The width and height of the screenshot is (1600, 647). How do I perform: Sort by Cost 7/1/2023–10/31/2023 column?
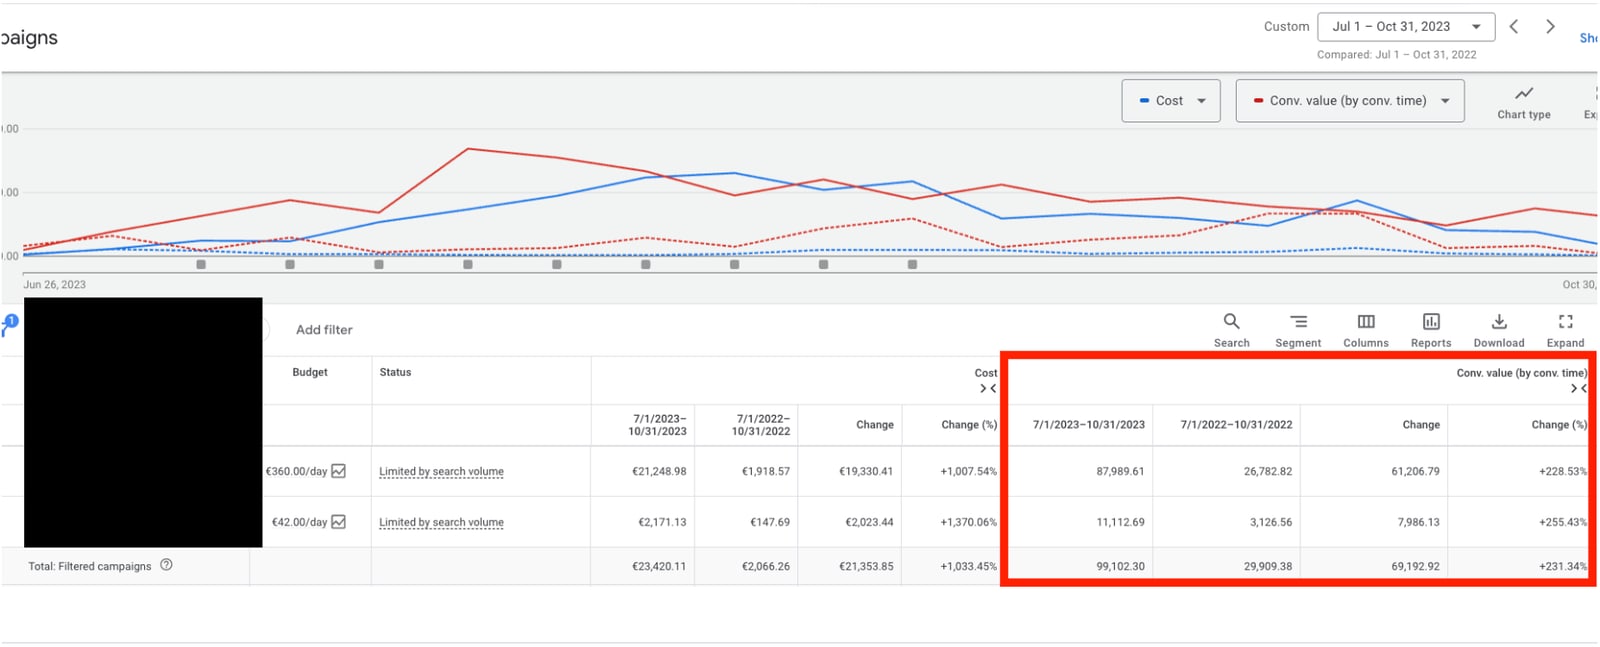coord(657,425)
